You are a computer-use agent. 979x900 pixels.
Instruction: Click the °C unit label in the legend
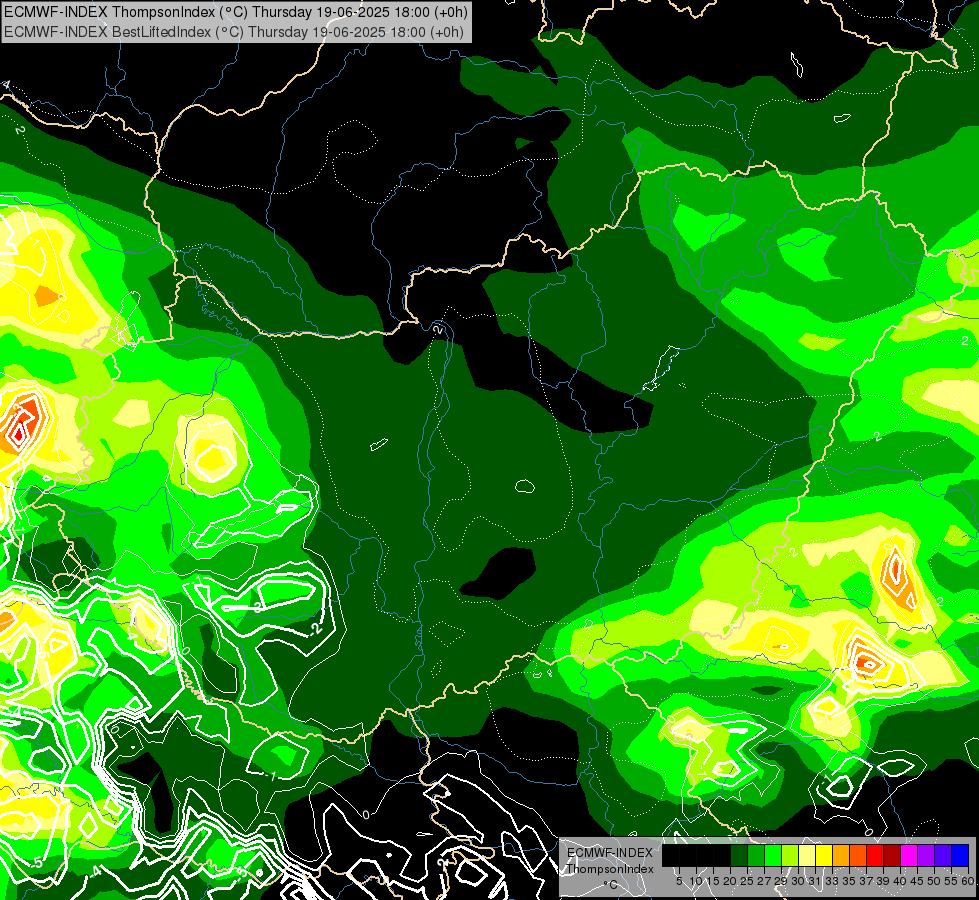[610, 885]
